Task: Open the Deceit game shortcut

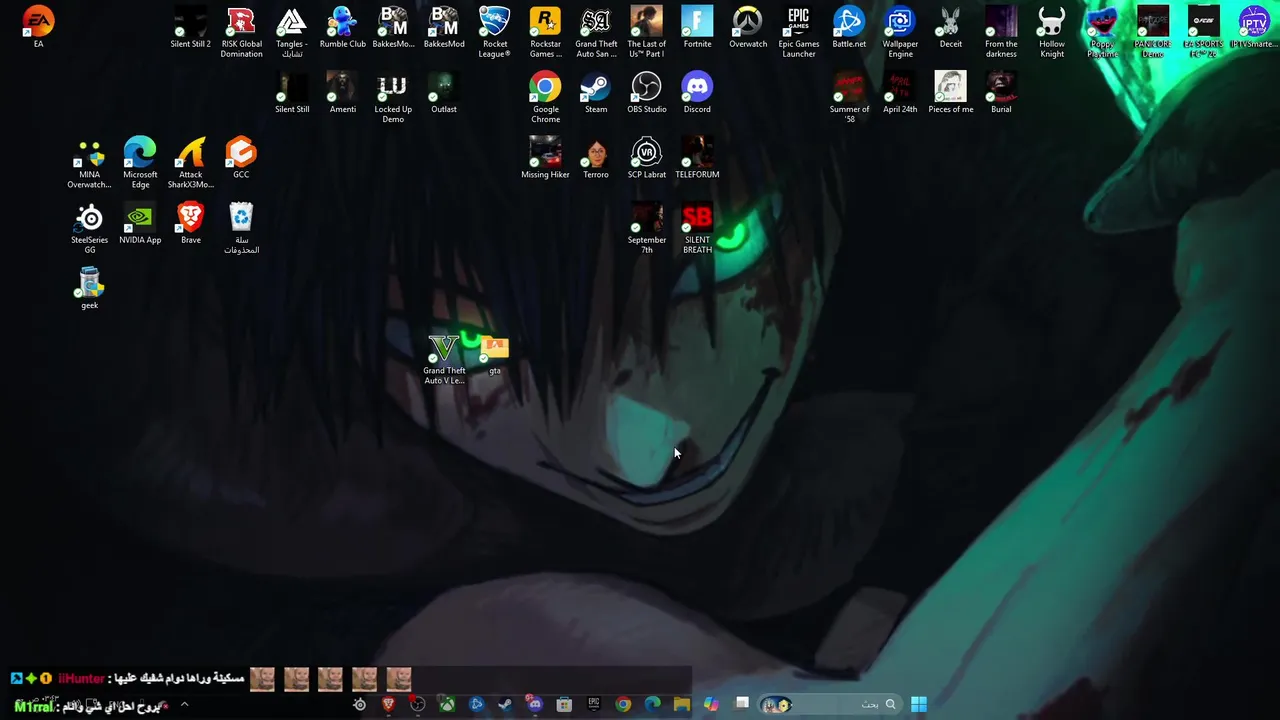Action: (x=950, y=27)
